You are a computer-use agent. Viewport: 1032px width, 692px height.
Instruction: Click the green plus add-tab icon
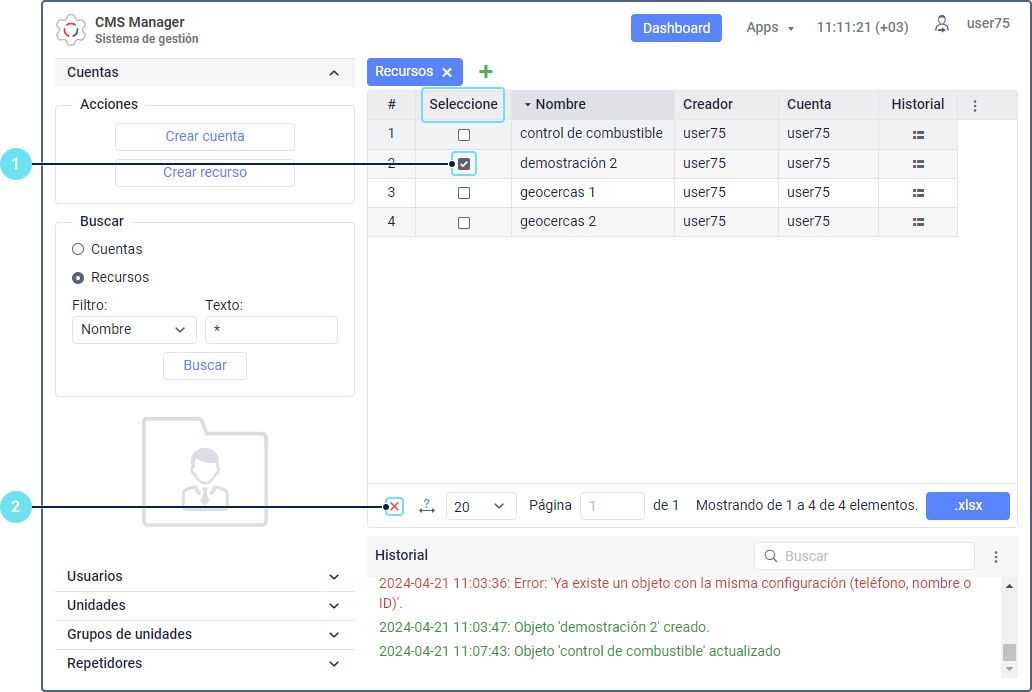click(x=486, y=72)
